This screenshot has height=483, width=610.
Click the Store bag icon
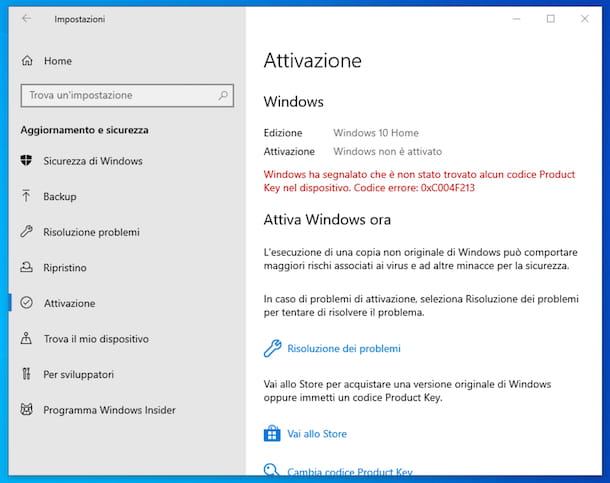(x=272, y=433)
